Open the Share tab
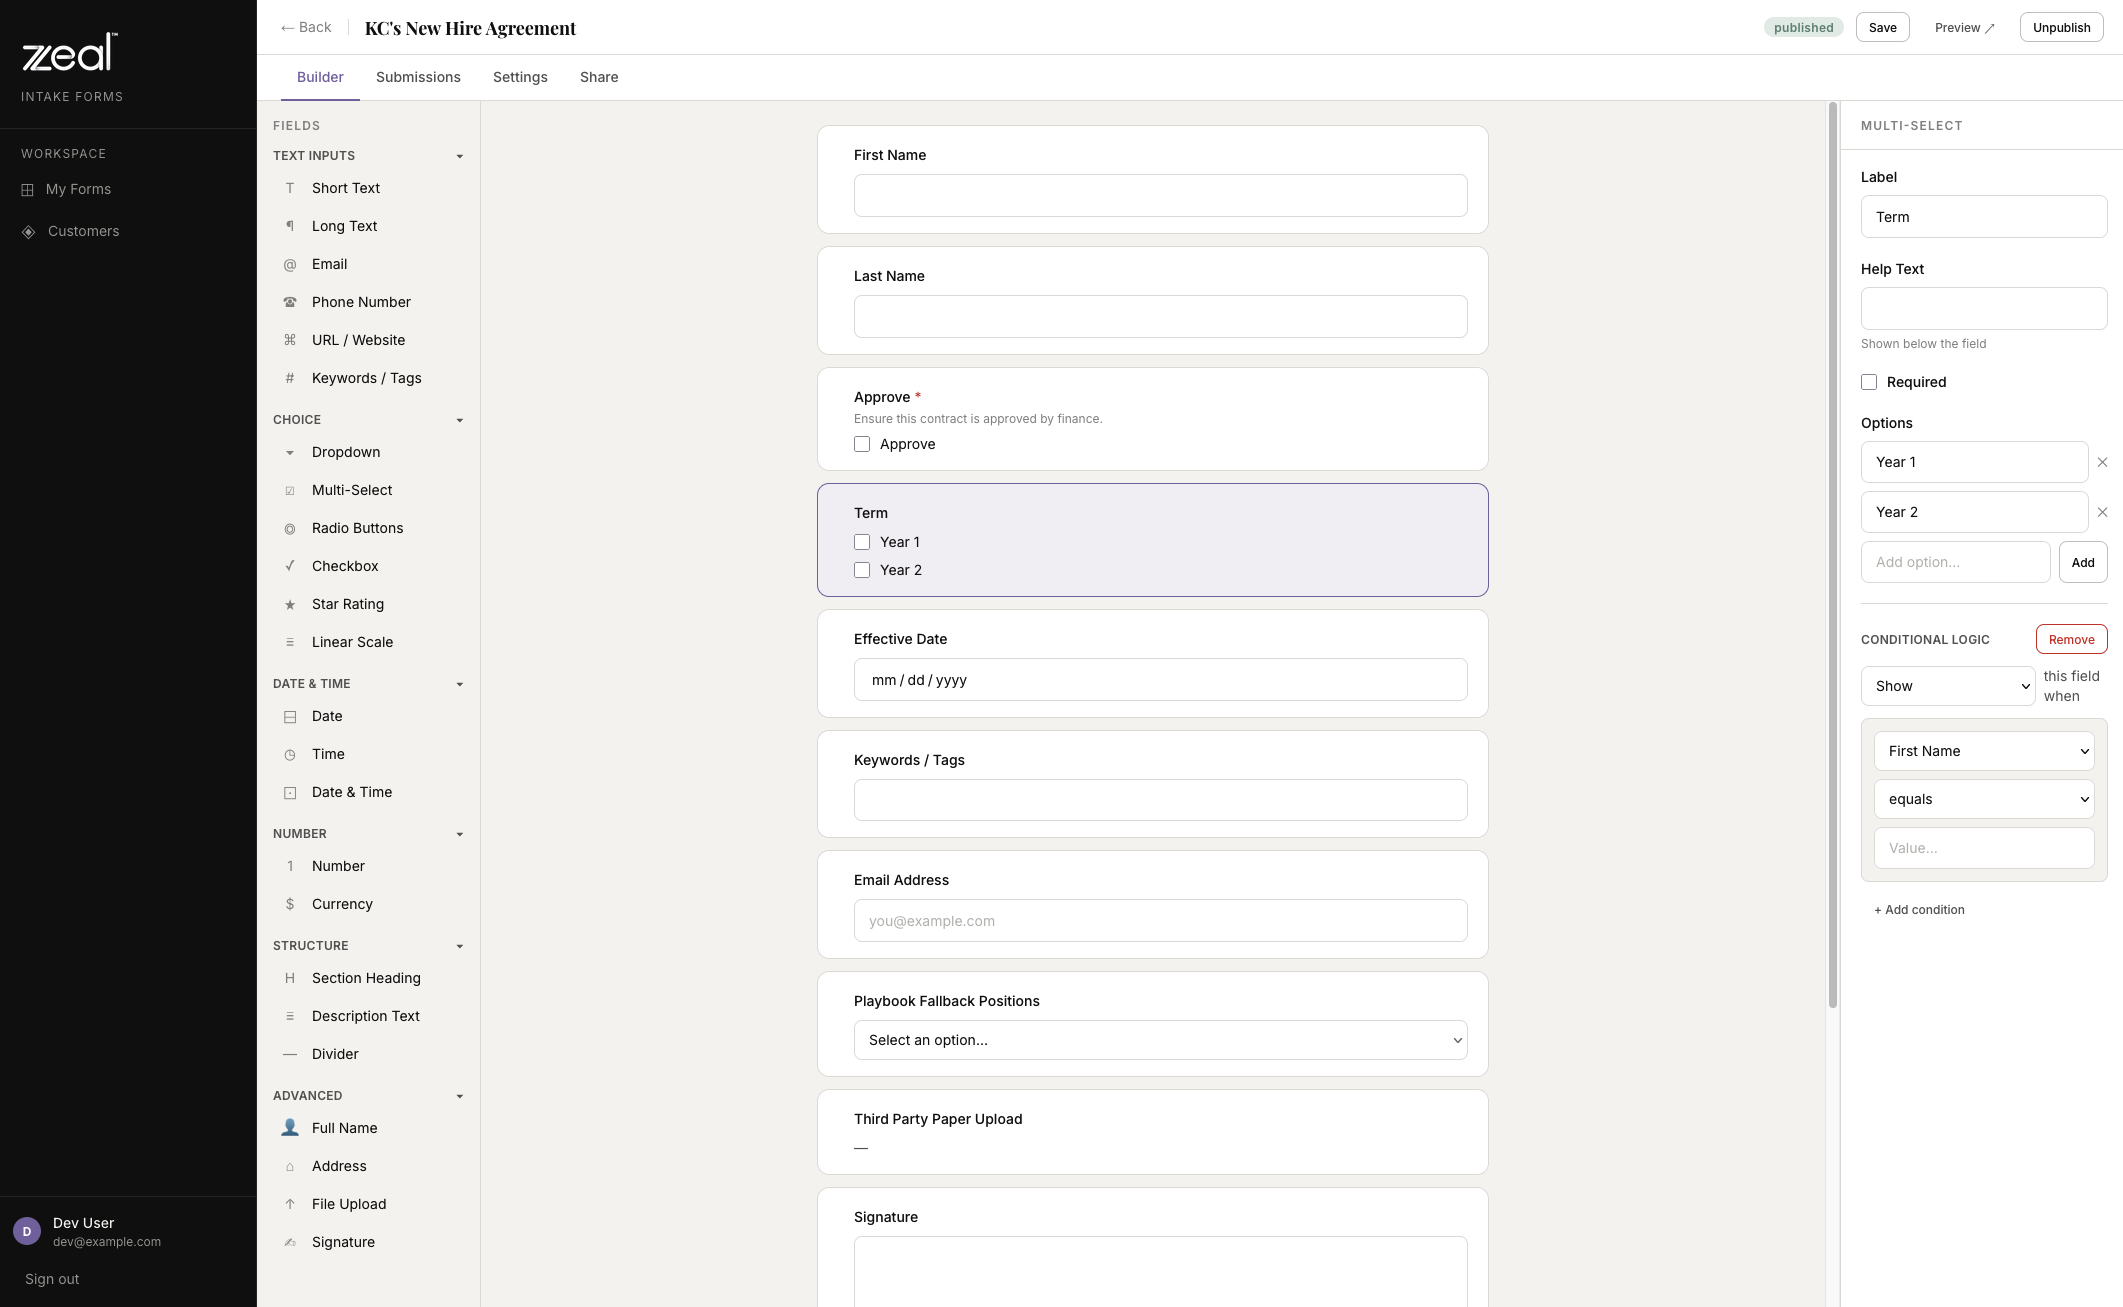 click(x=599, y=77)
